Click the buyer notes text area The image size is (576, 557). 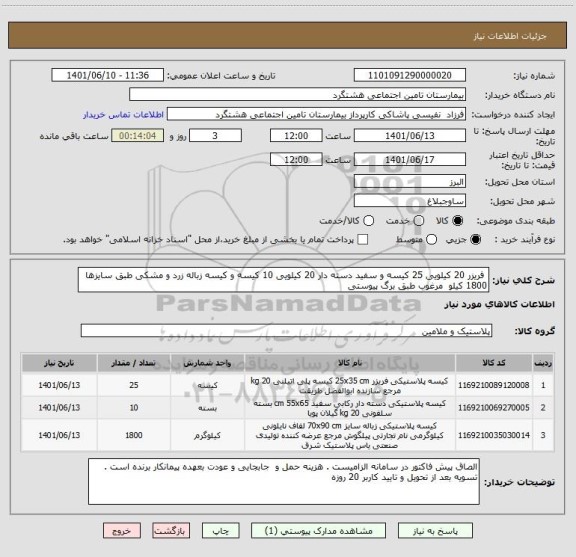284,481
